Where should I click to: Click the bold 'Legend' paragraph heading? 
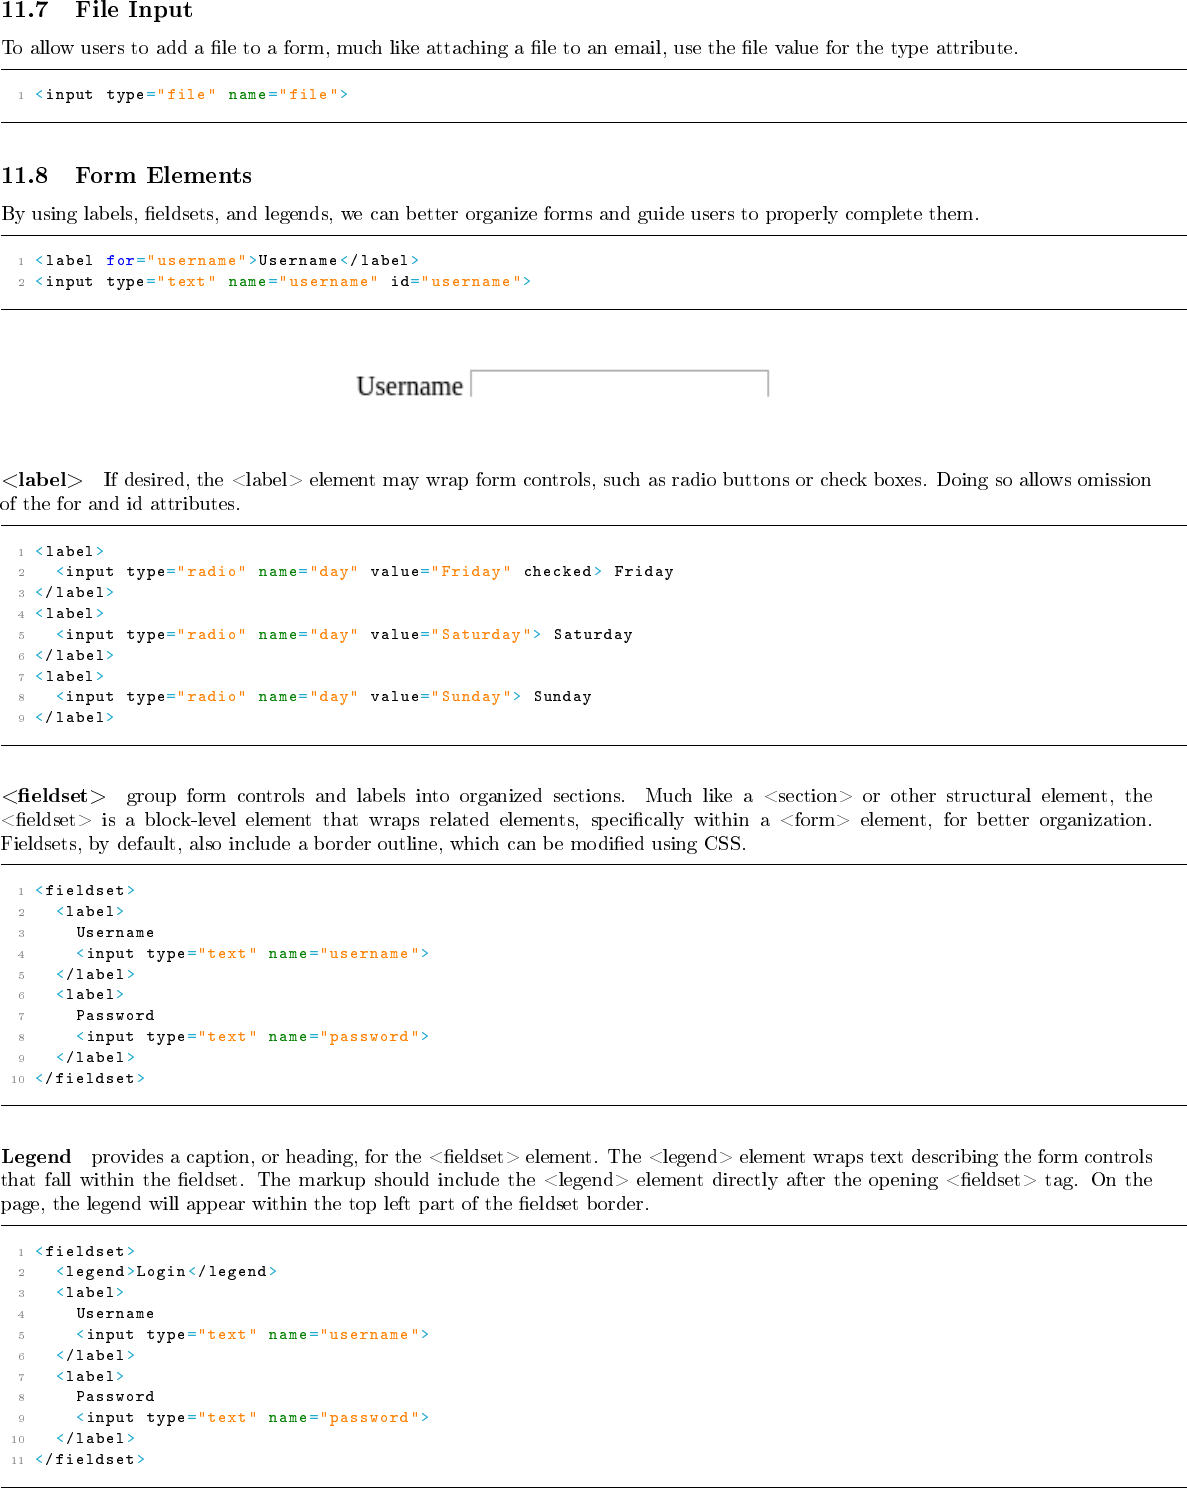coord(36,1157)
